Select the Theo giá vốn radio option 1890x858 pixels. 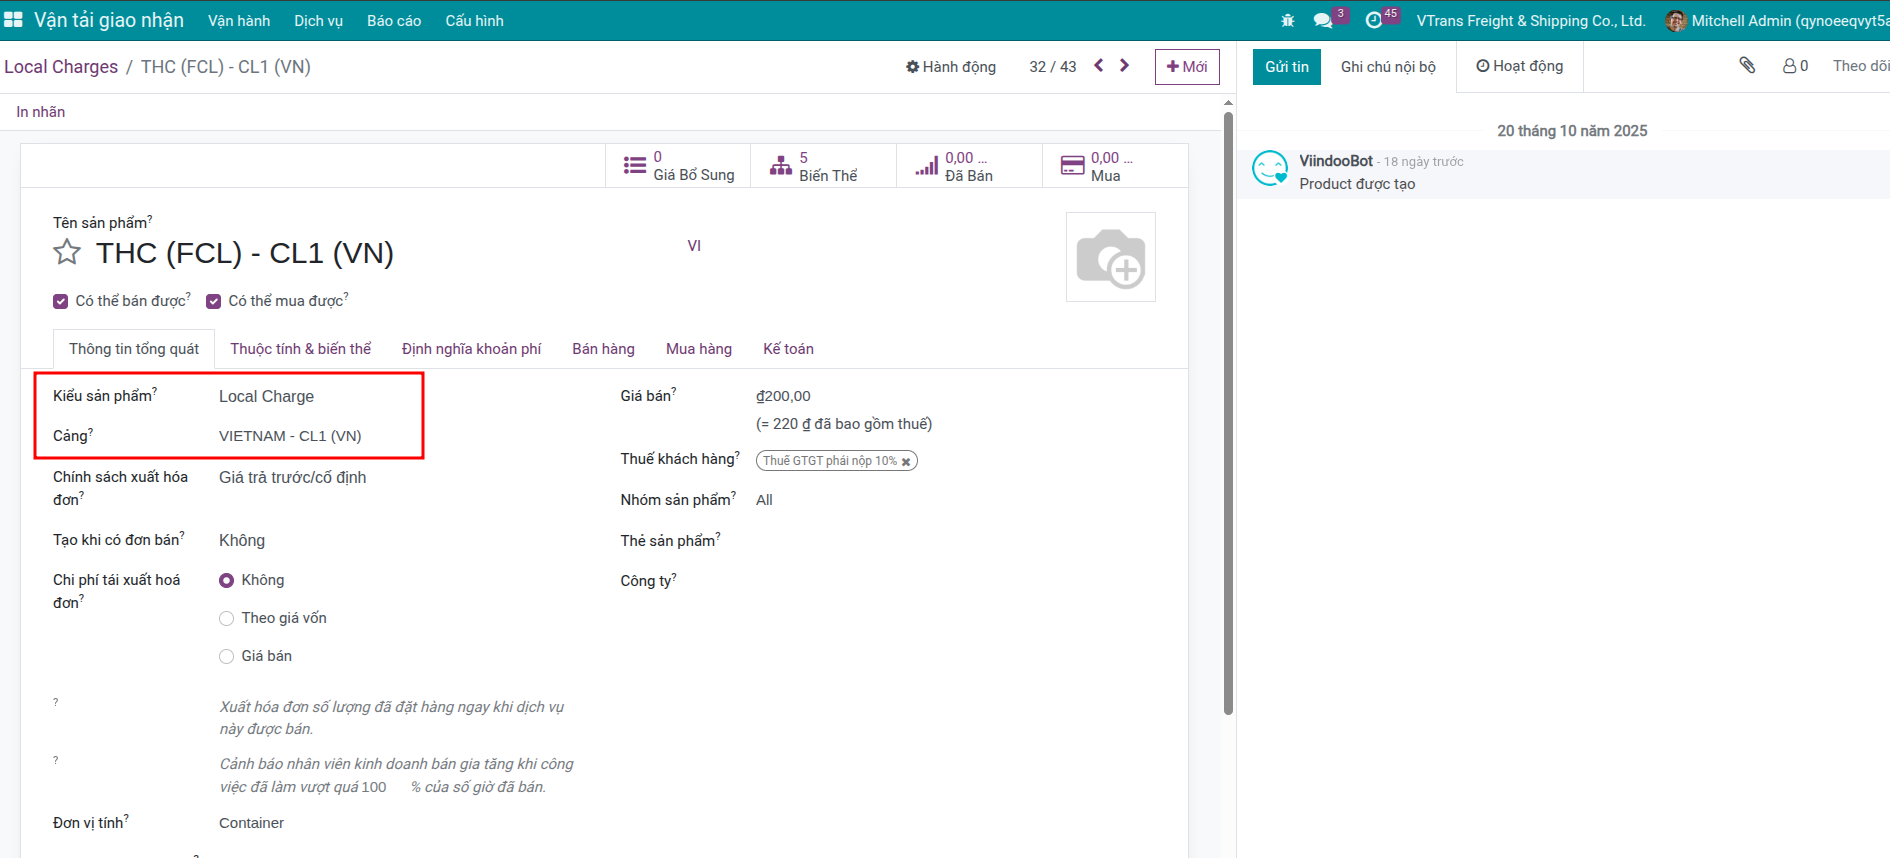click(x=227, y=619)
